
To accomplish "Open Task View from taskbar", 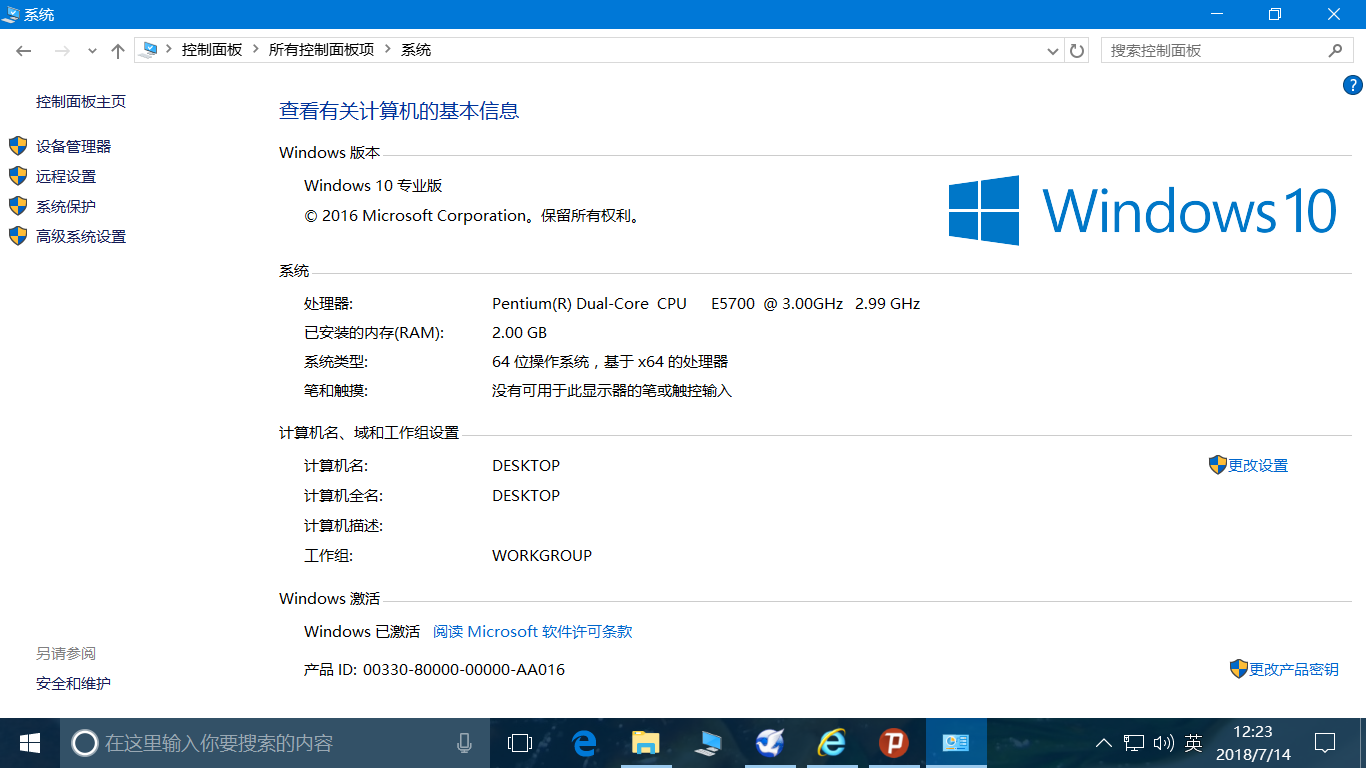I will tap(519, 743).
